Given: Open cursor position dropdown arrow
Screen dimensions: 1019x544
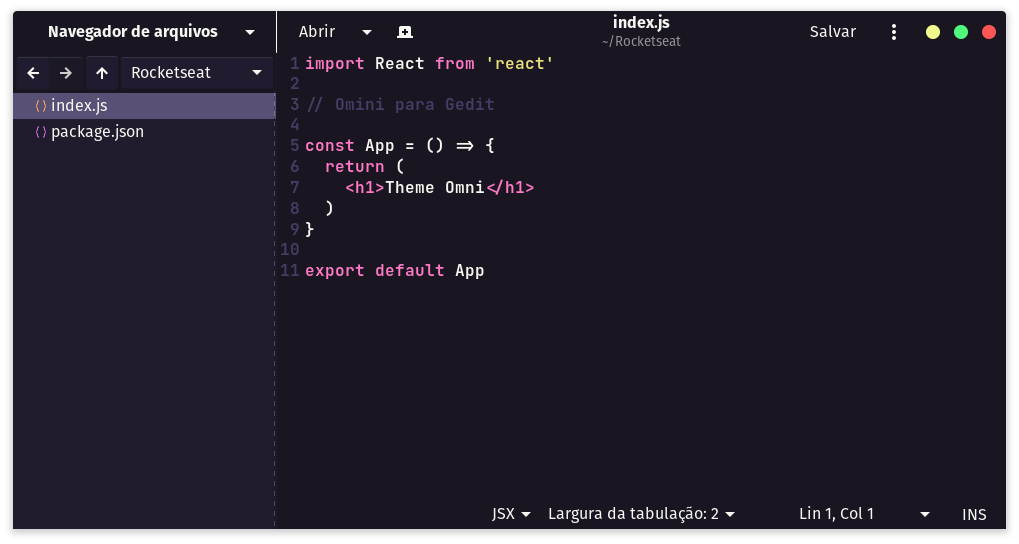Looking at the screenshot, I should click(x=924, y=514).
